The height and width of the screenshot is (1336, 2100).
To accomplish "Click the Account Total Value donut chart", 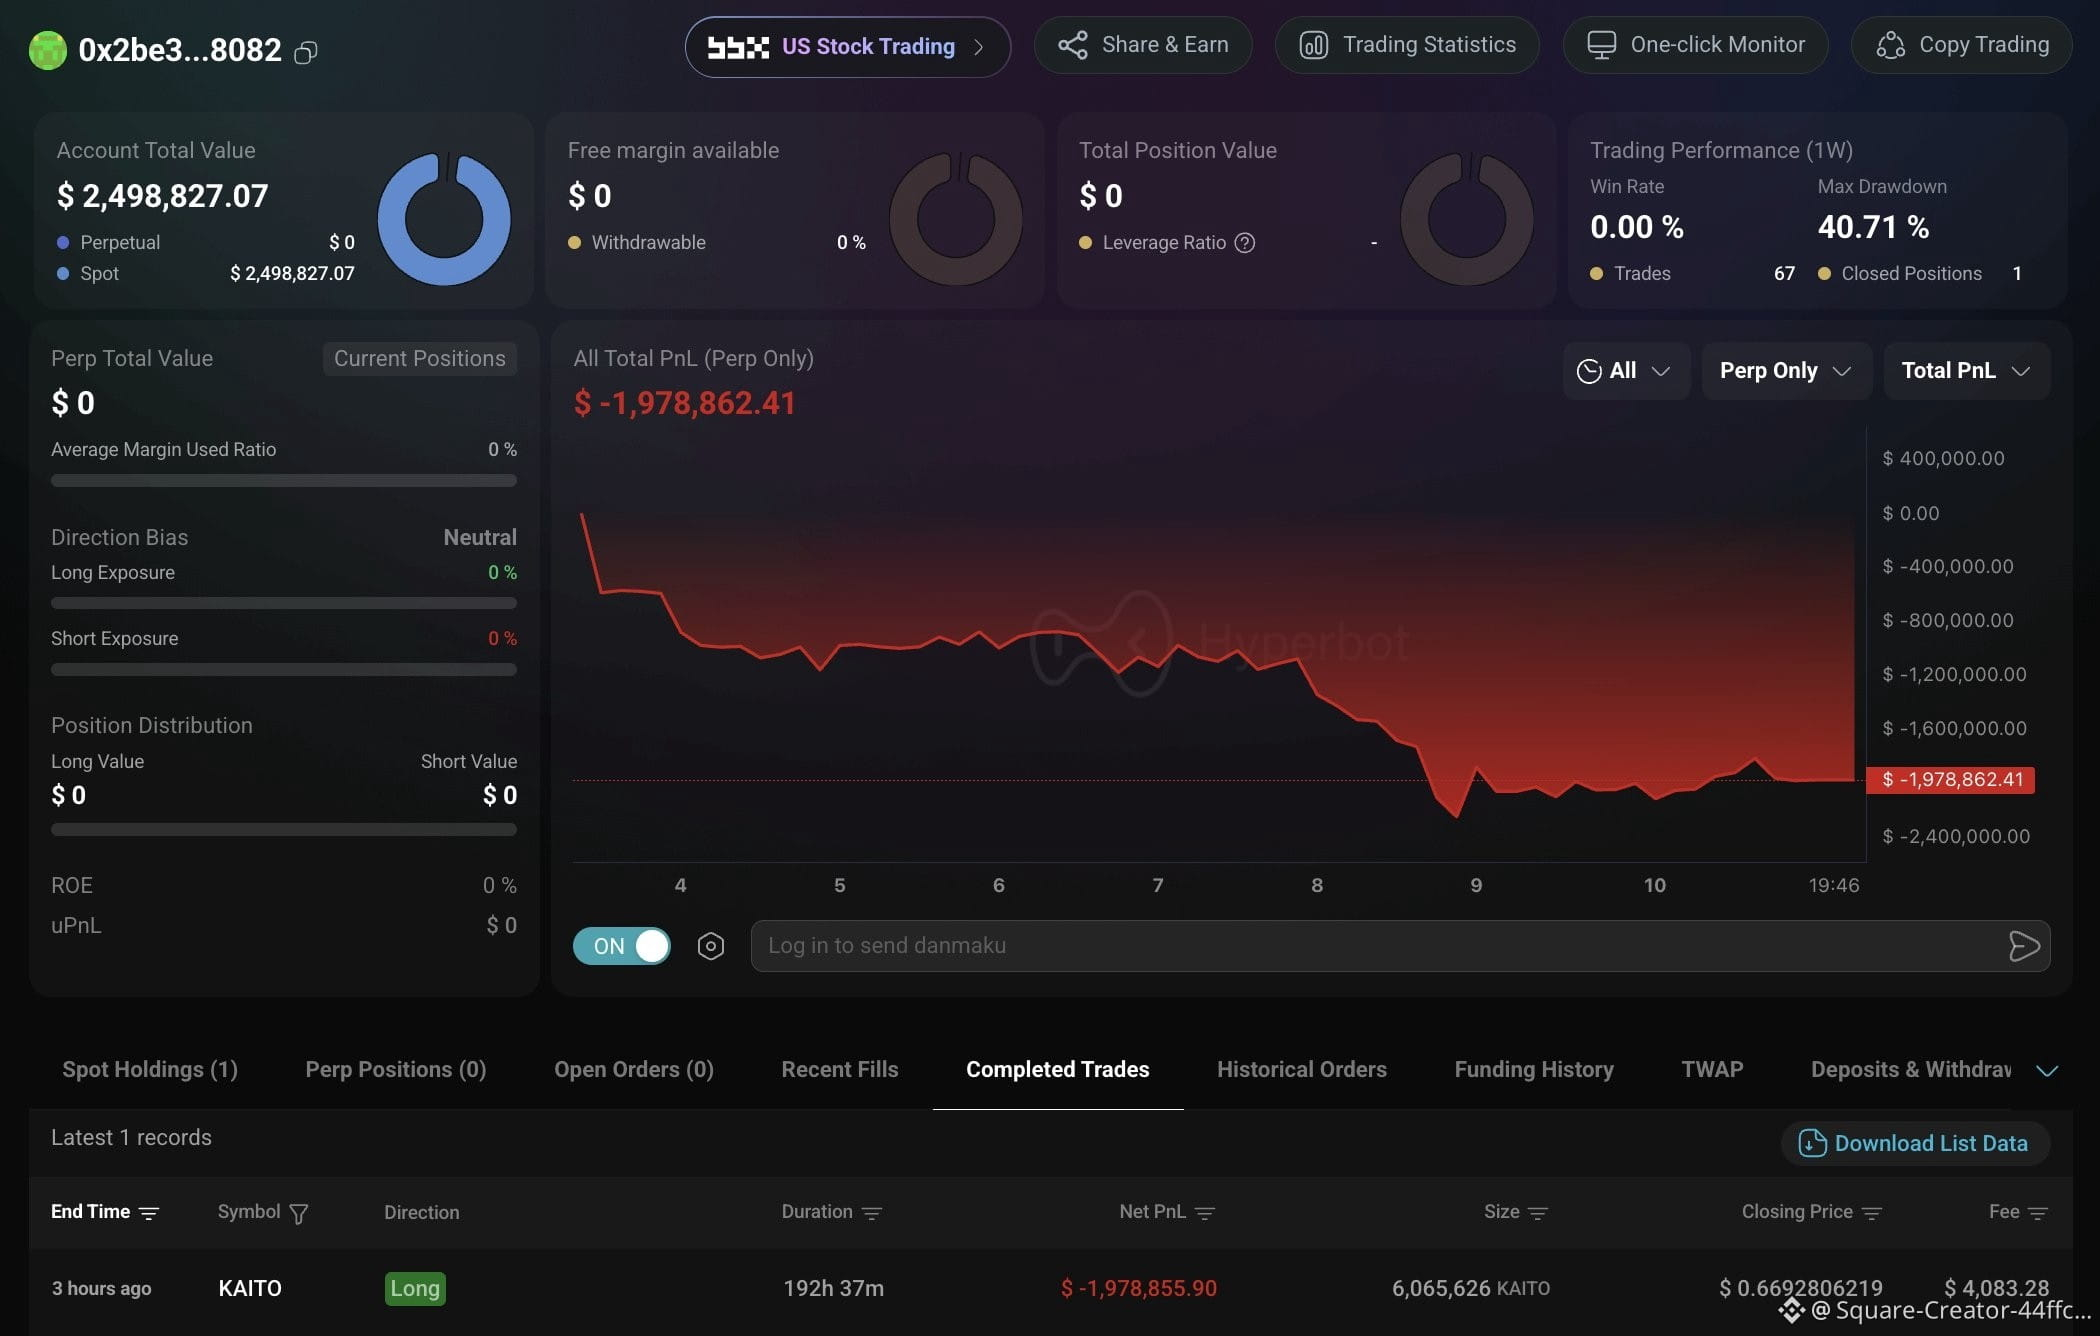I will pyautogui.click(x=444, y=219).
